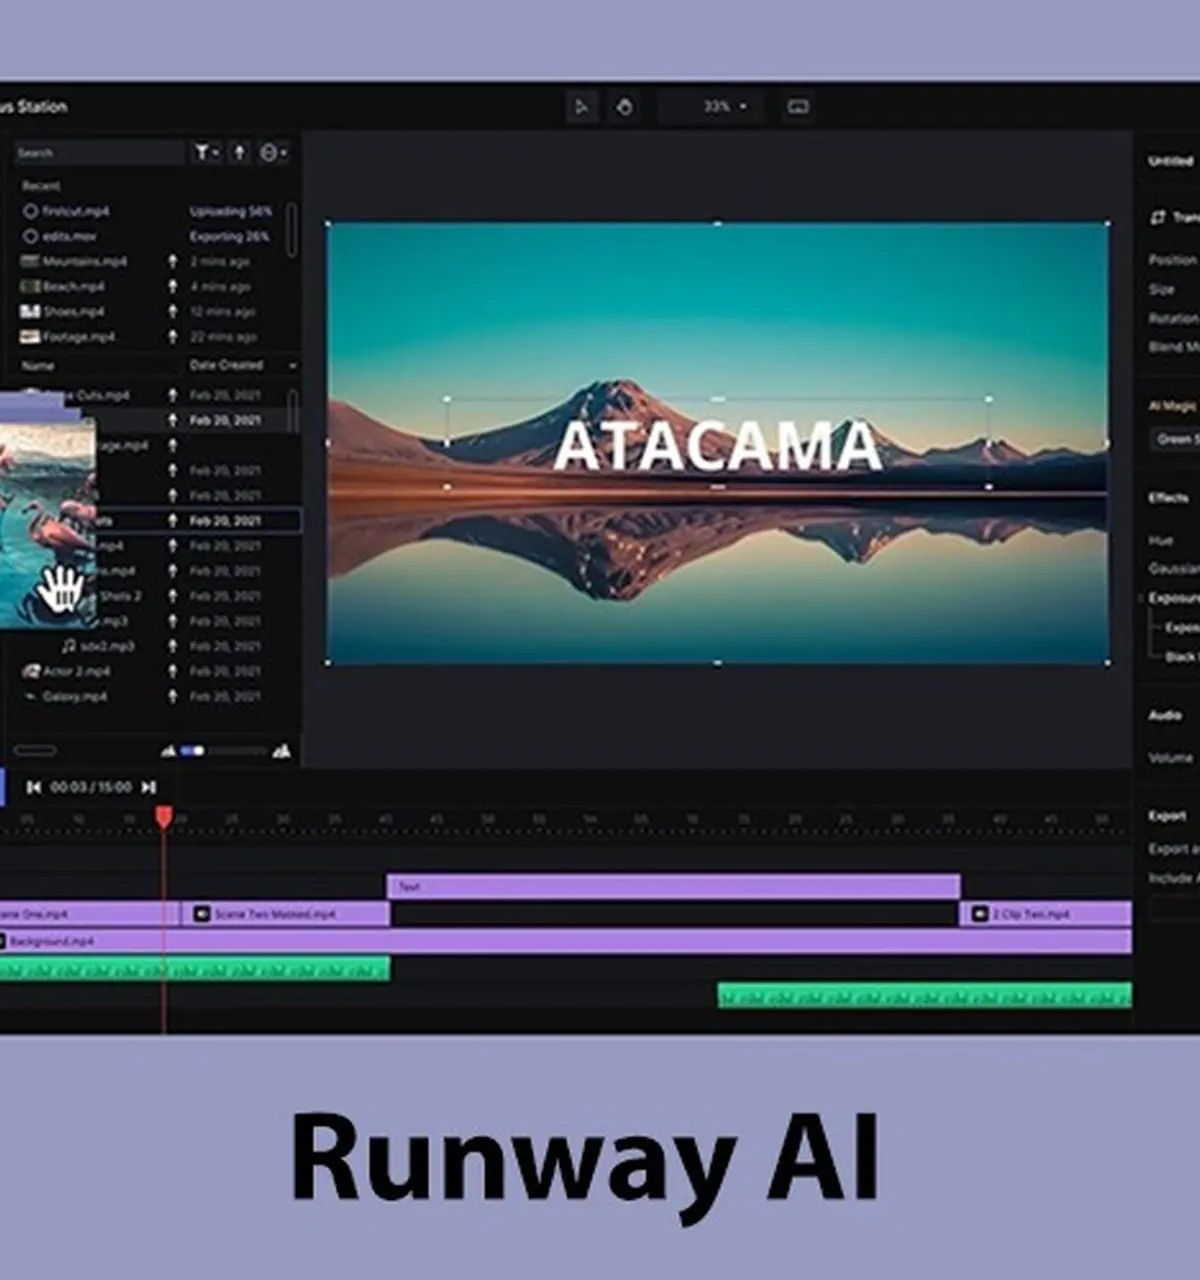Select the hand pan tool

pos(625,106)
